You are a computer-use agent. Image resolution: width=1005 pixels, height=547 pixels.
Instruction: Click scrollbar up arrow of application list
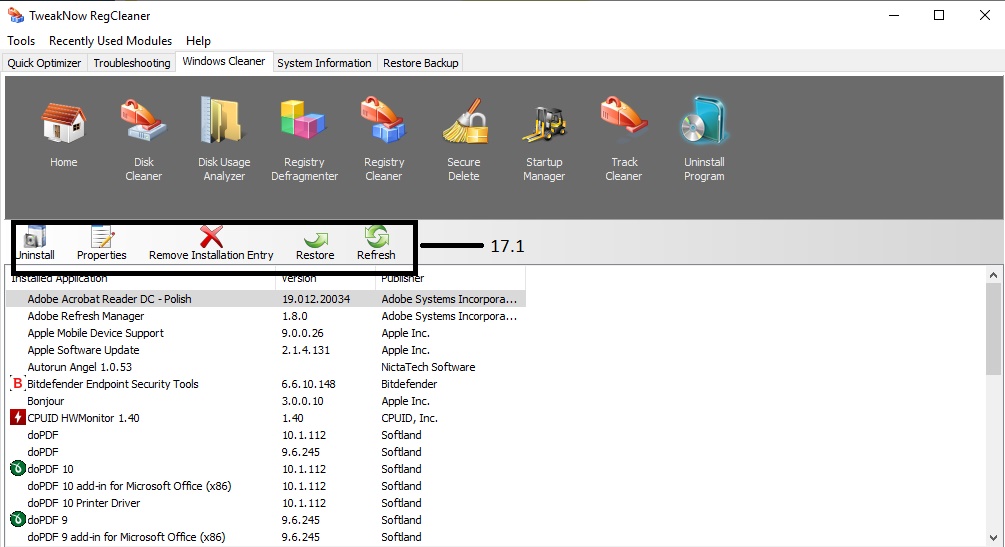[x=993, y=275]
